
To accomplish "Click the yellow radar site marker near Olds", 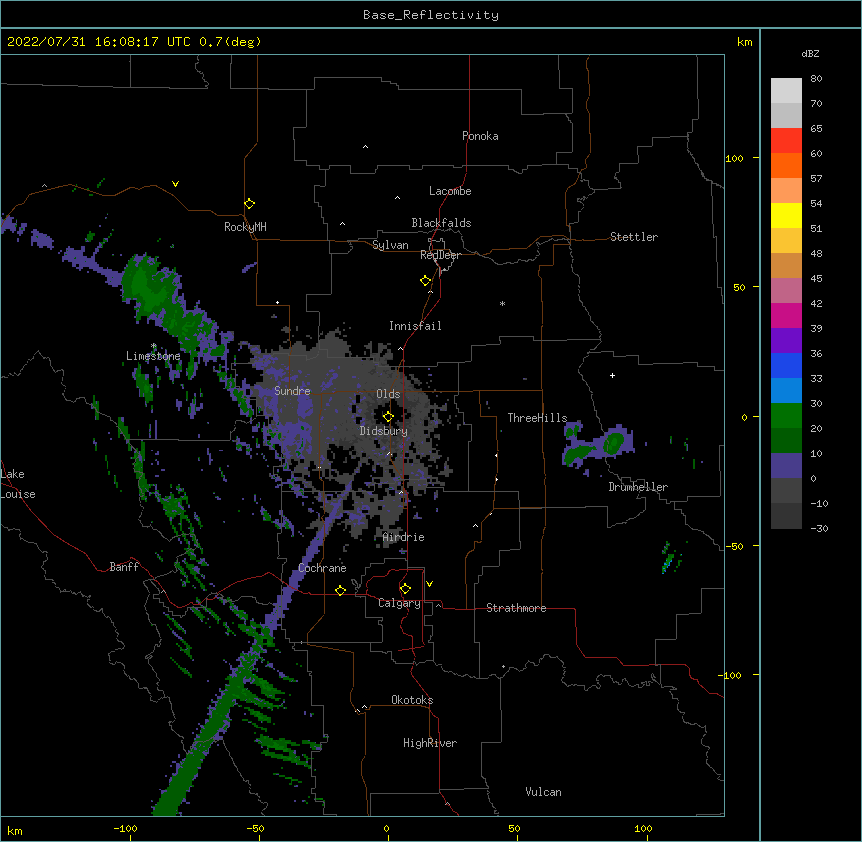I will 388,416.
